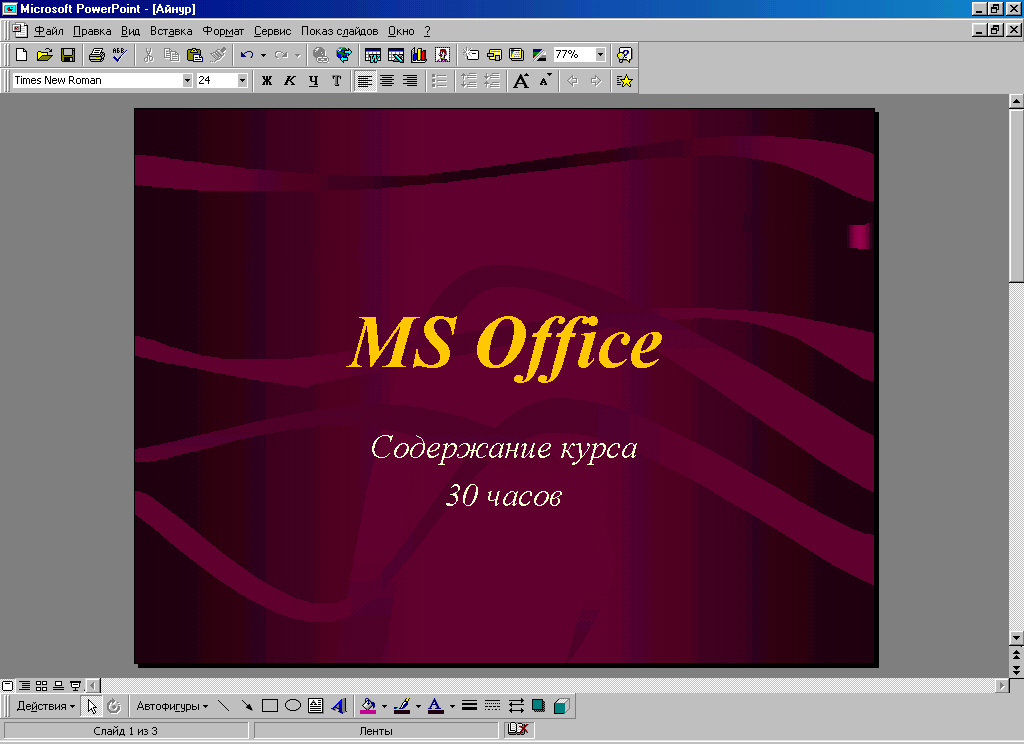Apply a design template icon
Viewport: 1024px width, 744px height.
coord(517,55)
